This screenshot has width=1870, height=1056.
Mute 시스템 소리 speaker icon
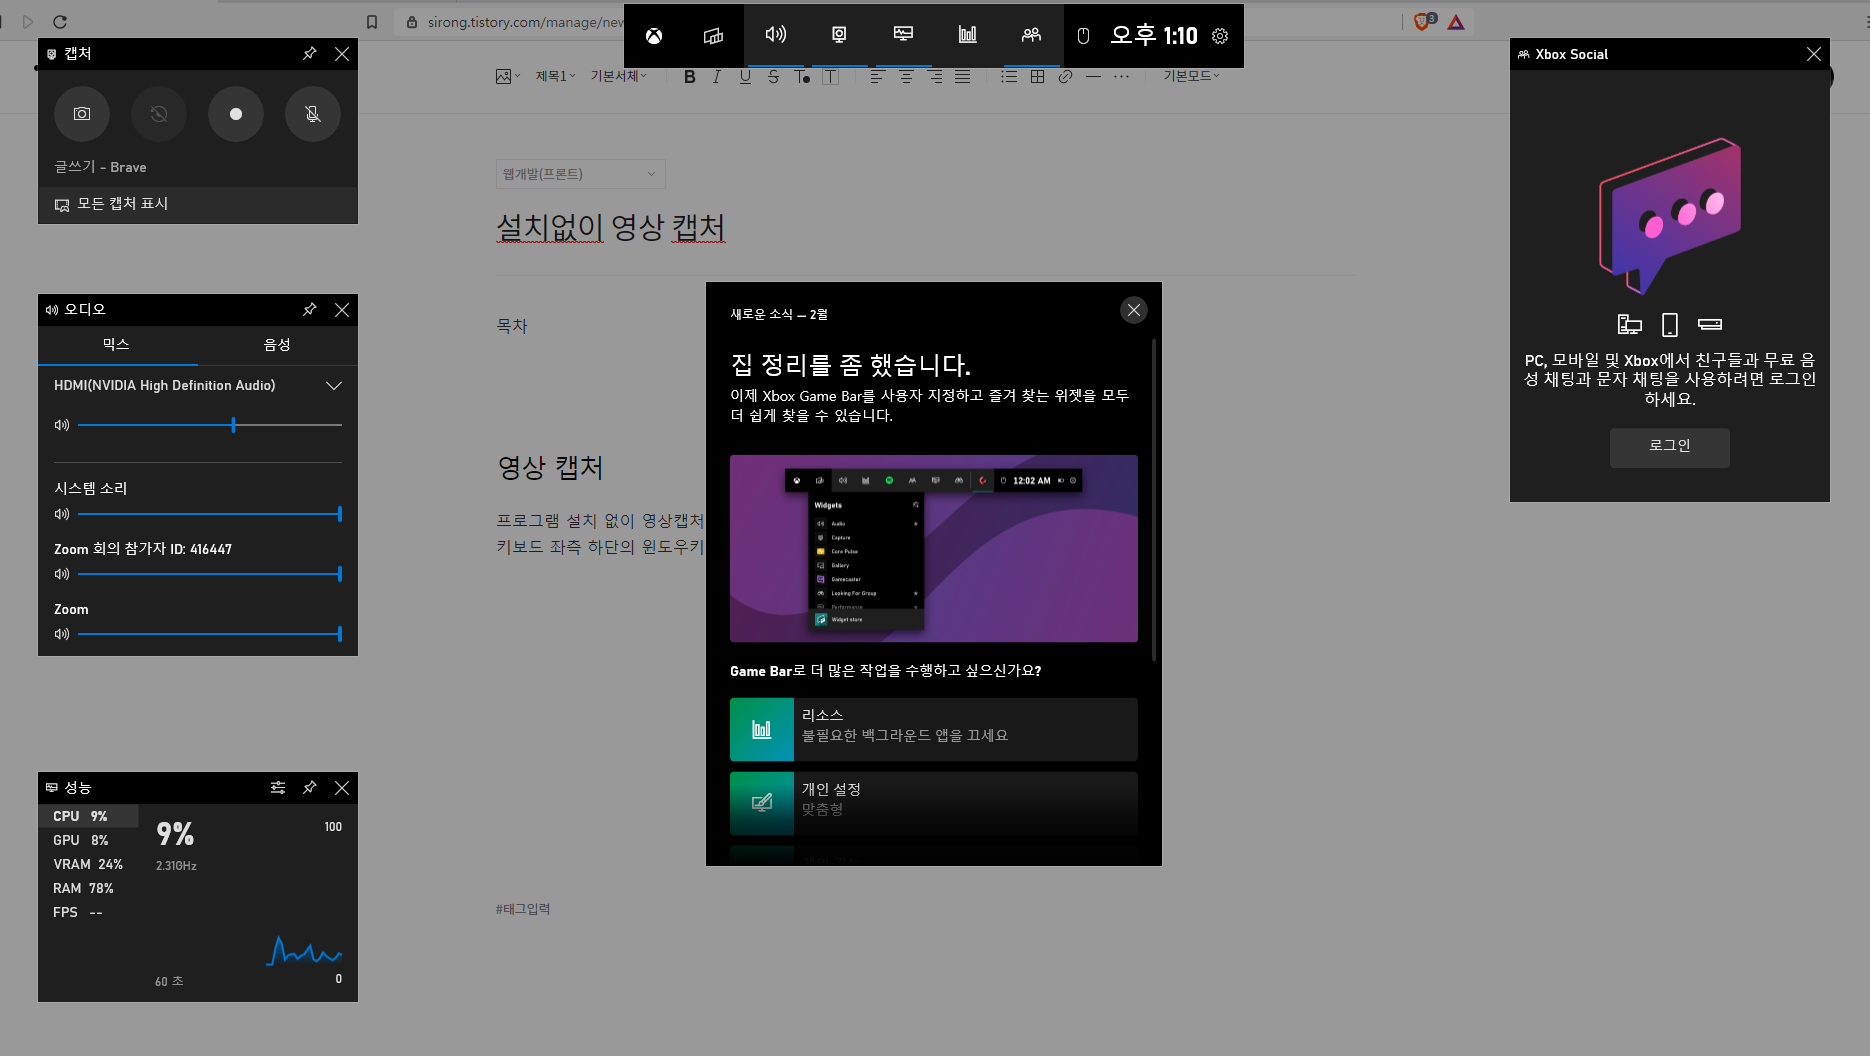(x=62, y=514)
